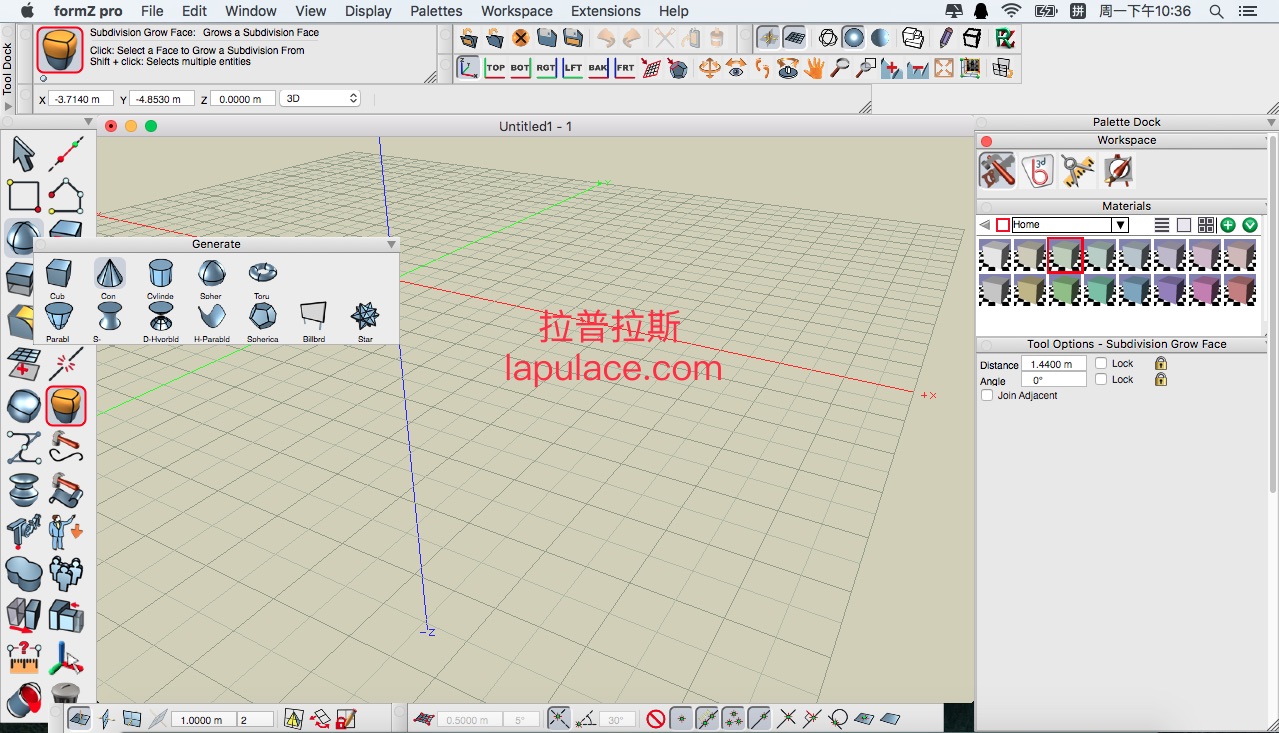Select the blue material swatch
This screenshot has height=733, width=1279.
click(1135, 291)
